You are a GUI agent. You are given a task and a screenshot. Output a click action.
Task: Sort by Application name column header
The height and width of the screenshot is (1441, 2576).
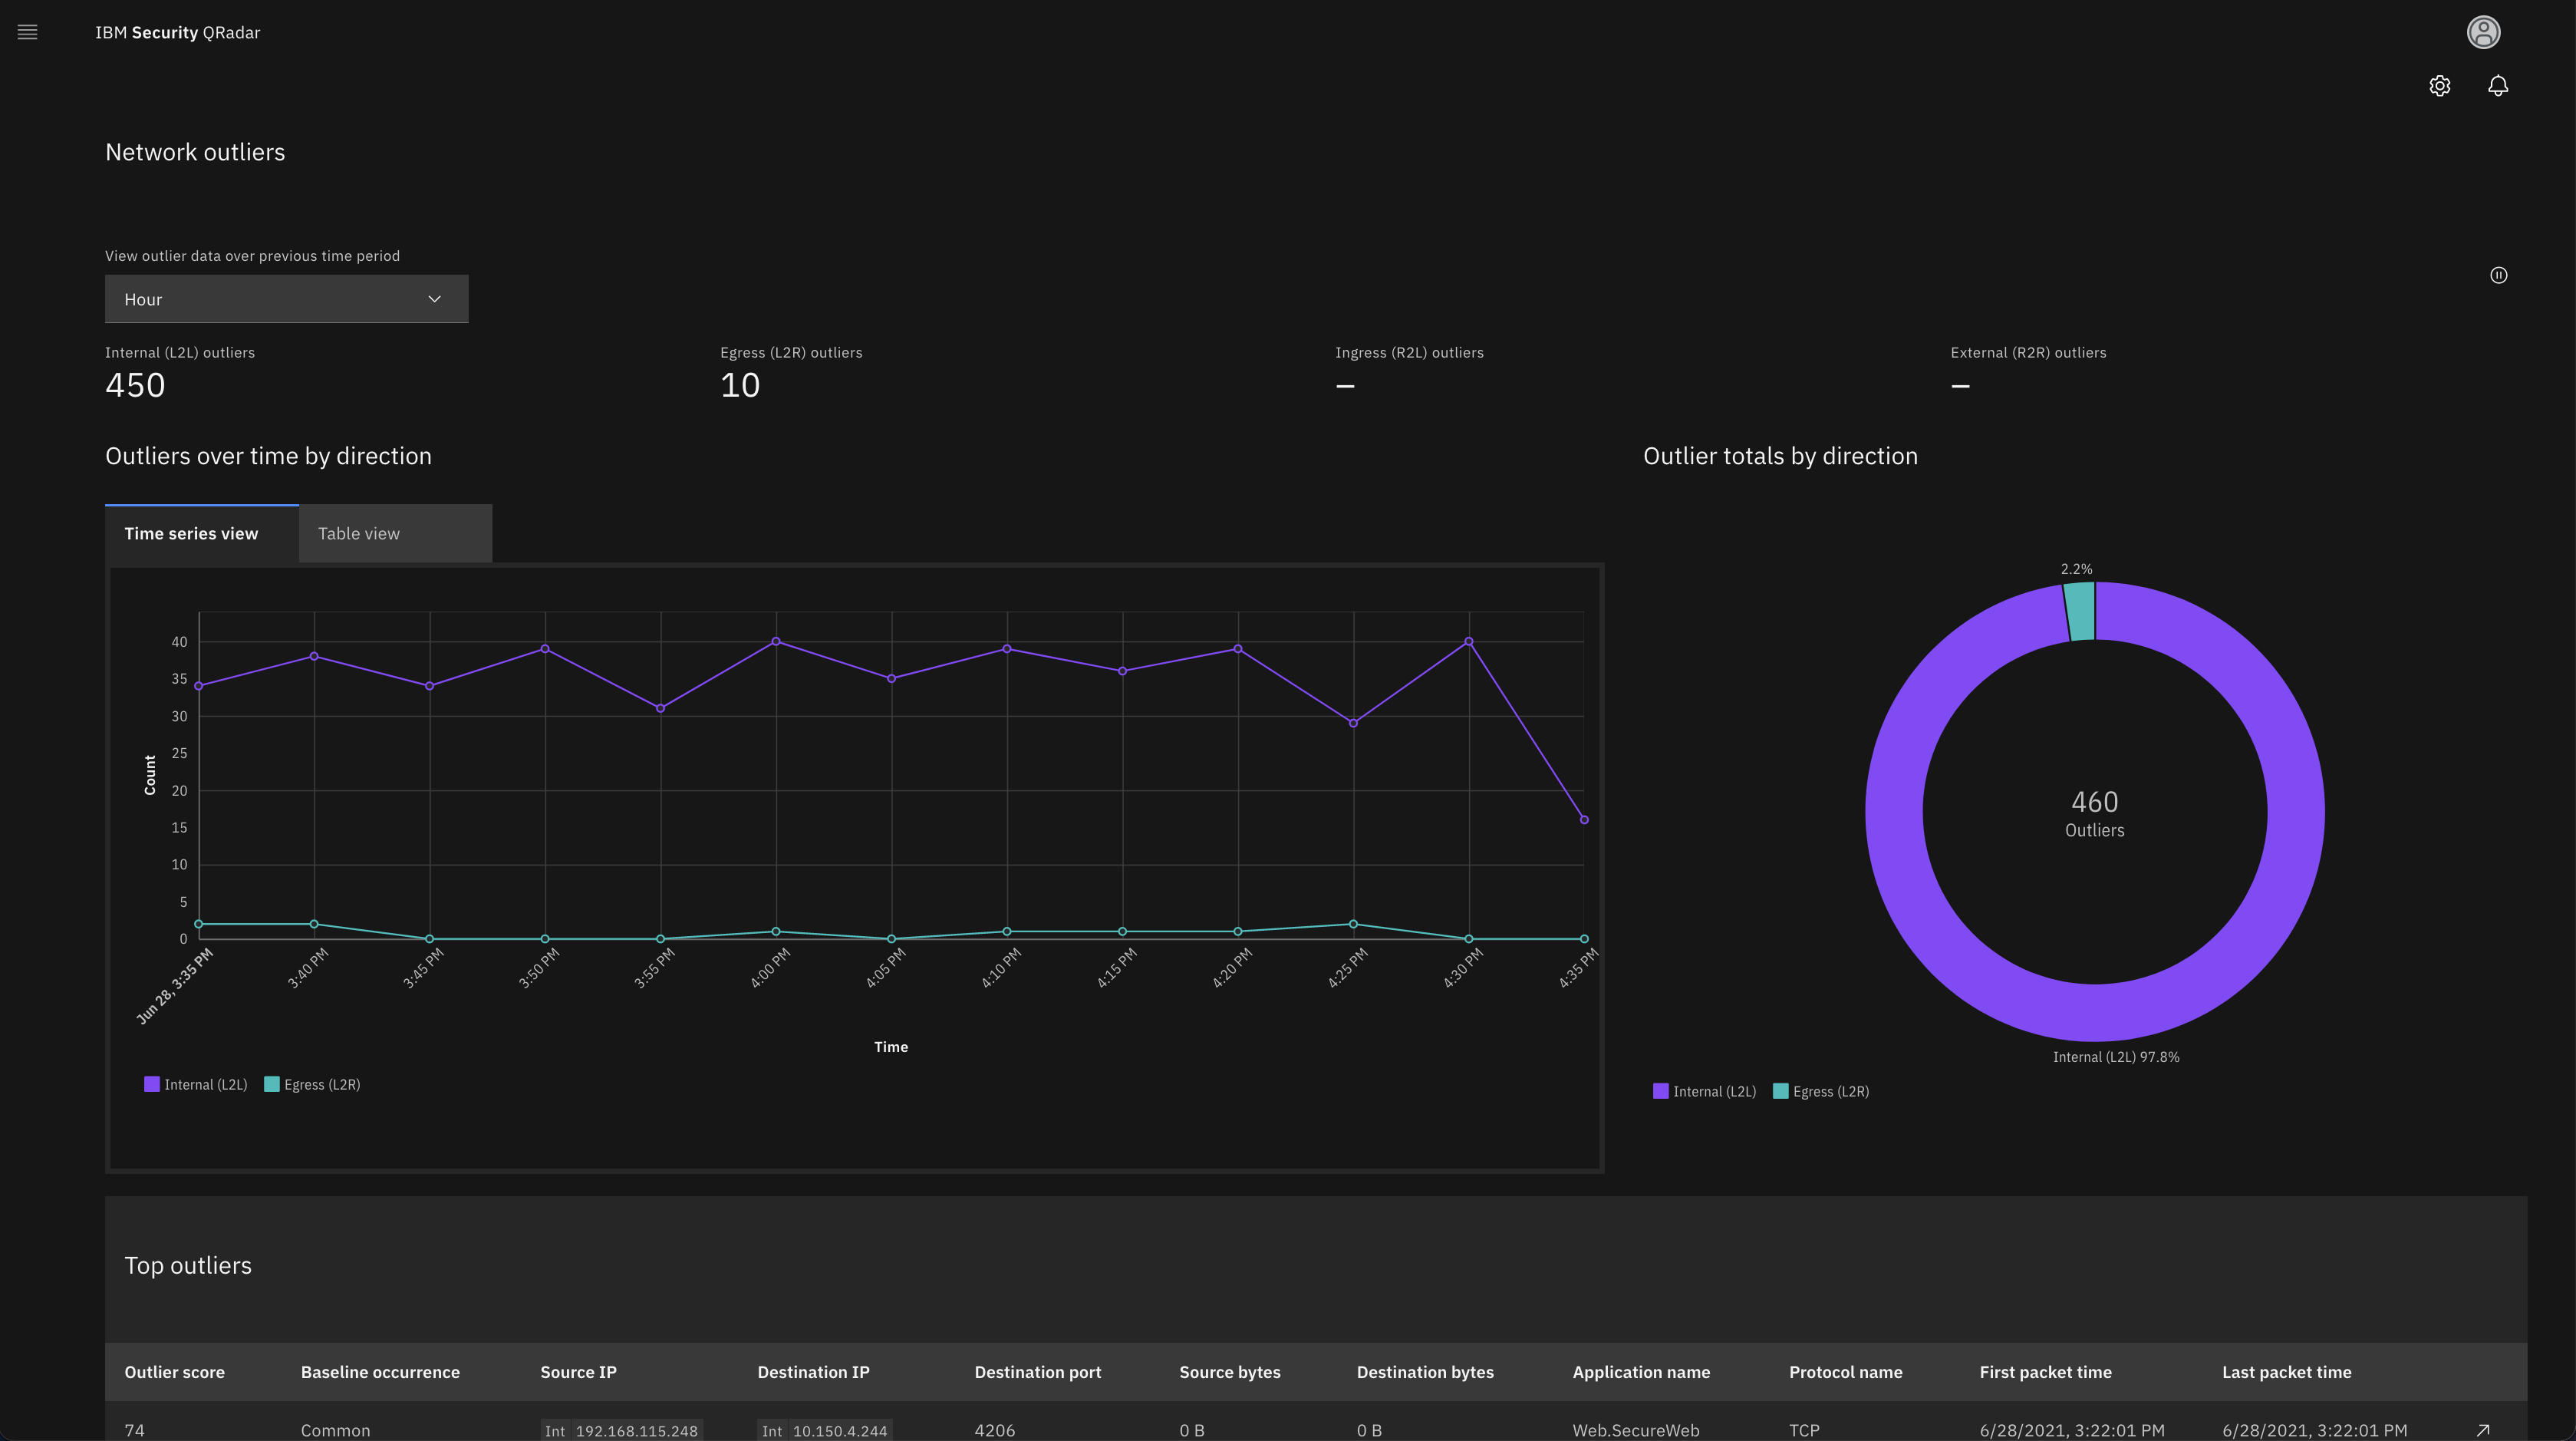[x=1641, y=1372]
